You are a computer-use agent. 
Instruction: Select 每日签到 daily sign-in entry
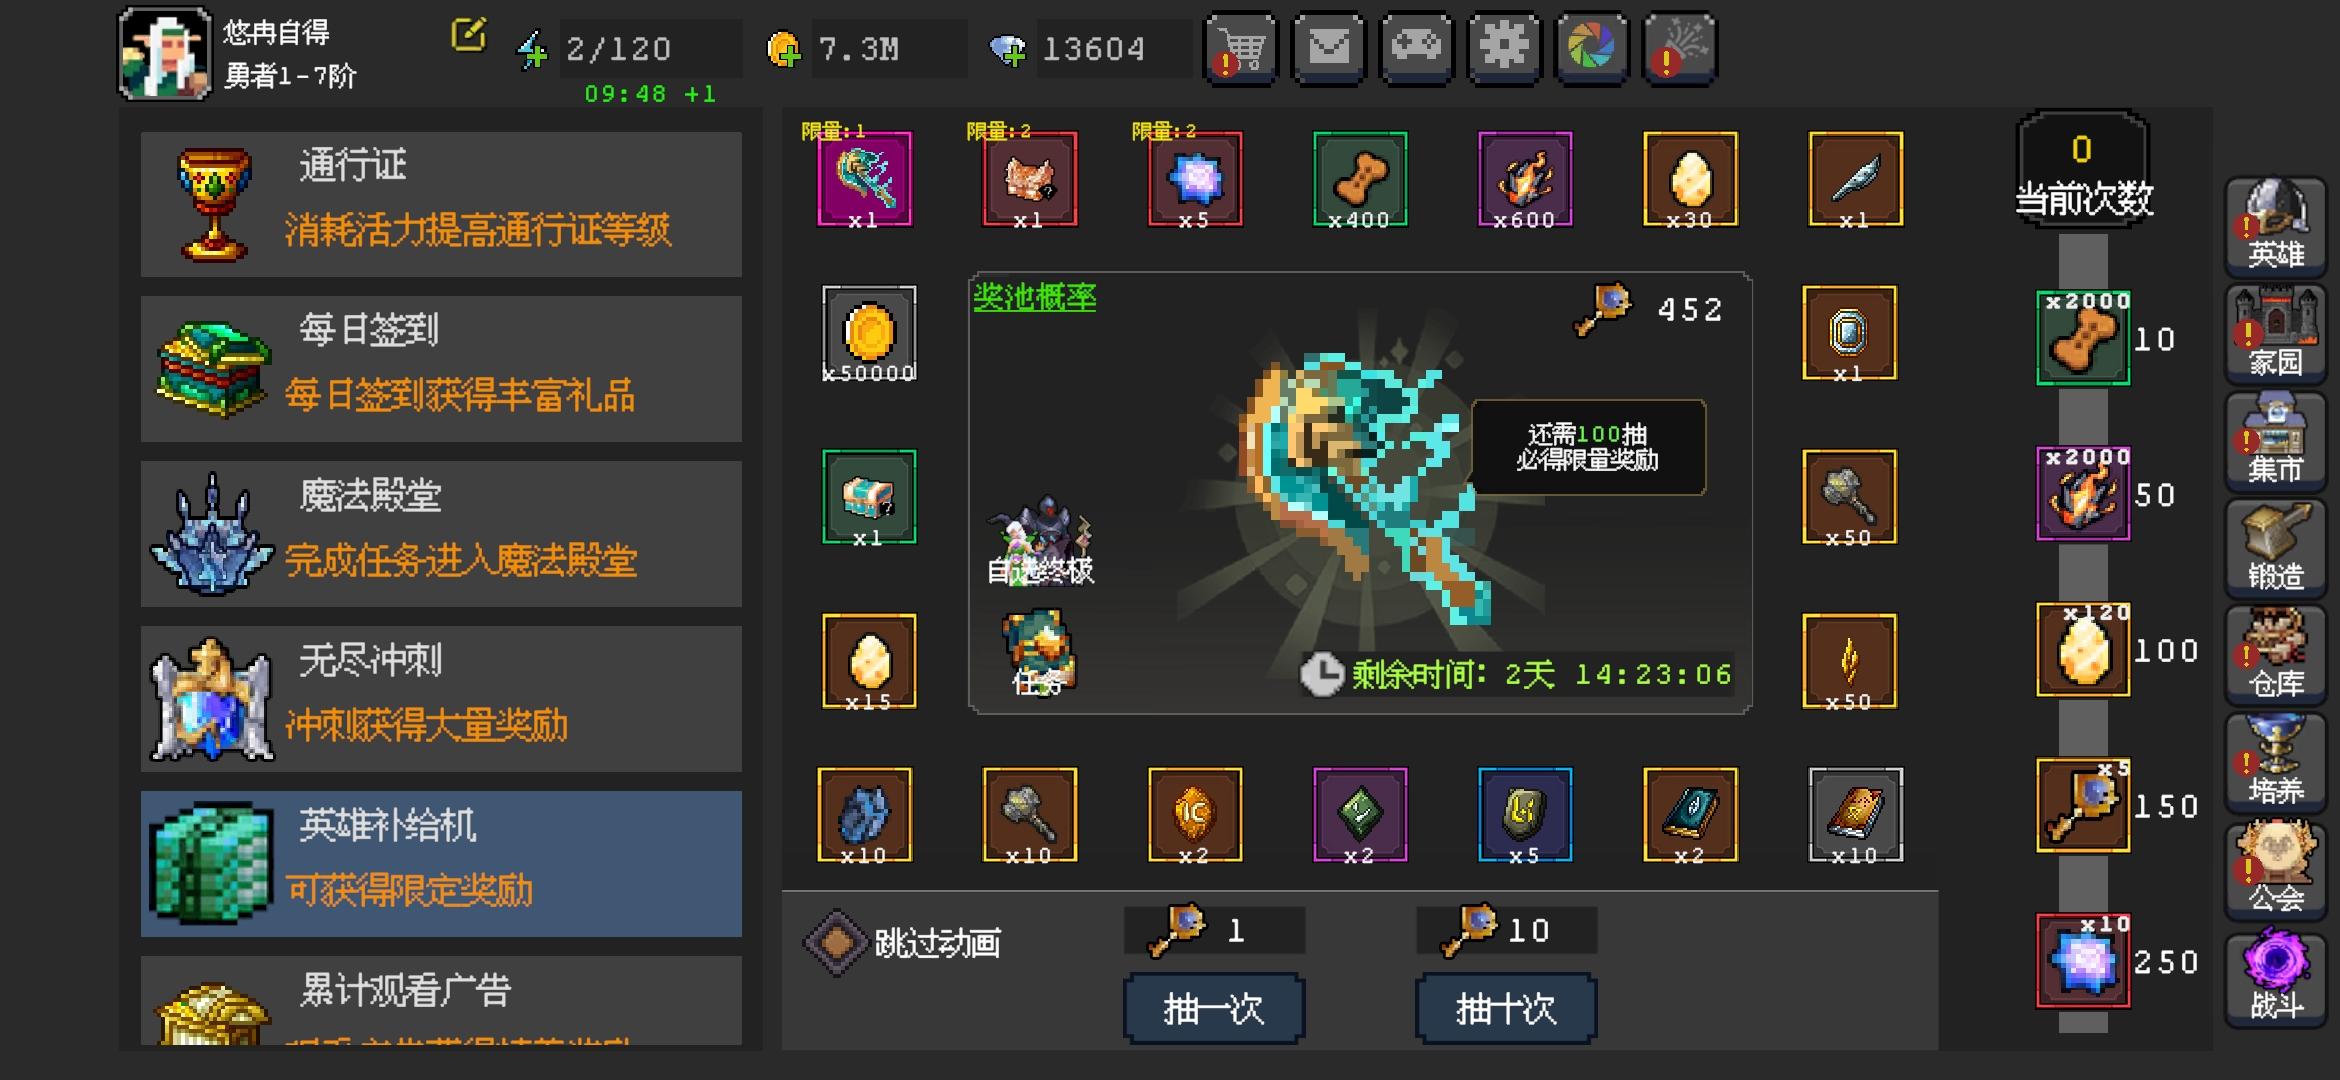pyautogui.click(x=441, y=369)
